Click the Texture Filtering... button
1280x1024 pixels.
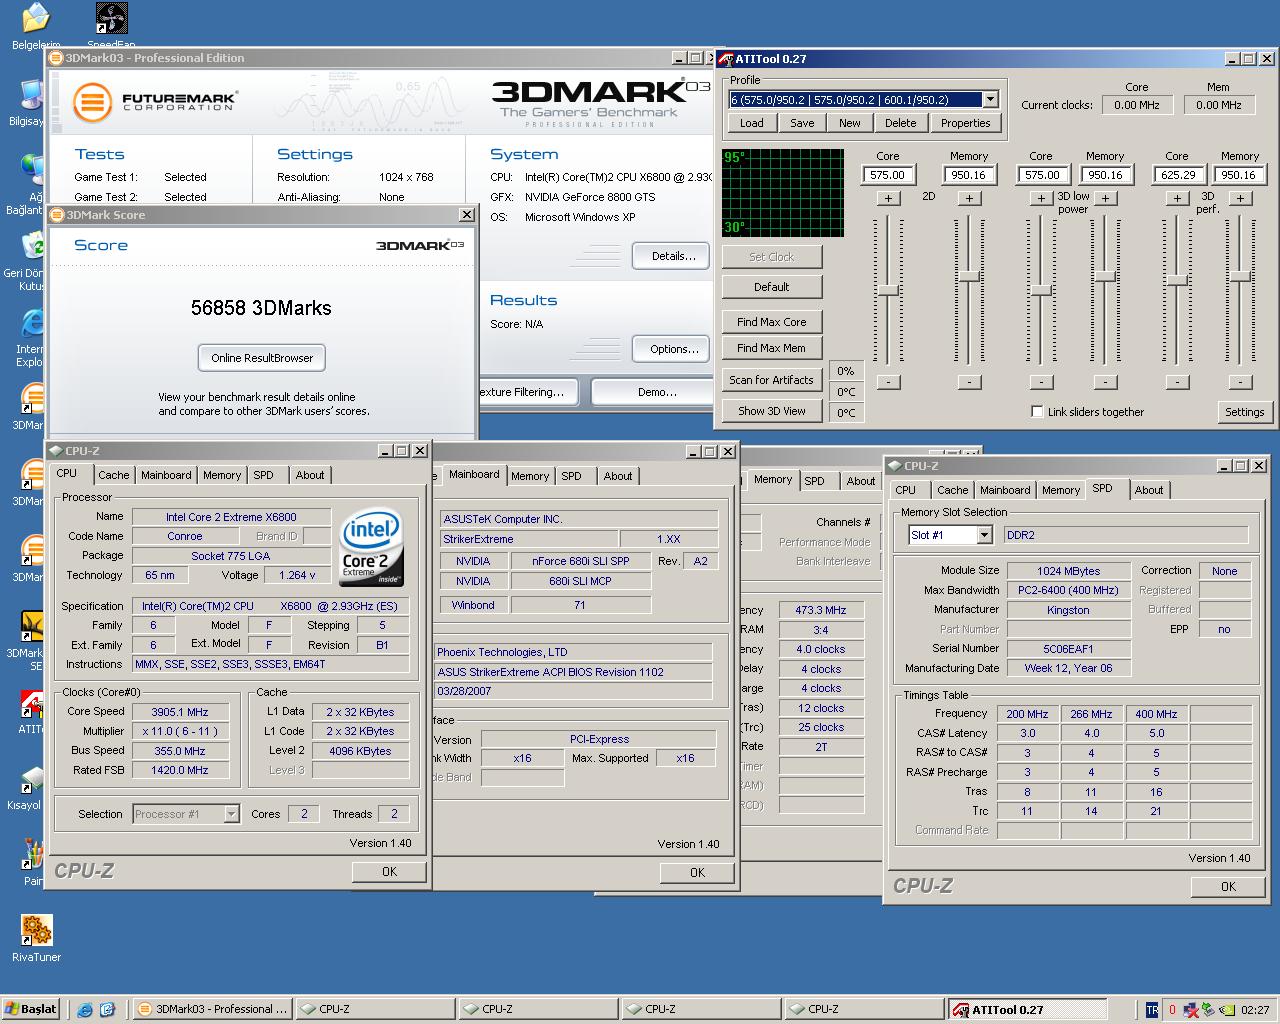point(529,392)
